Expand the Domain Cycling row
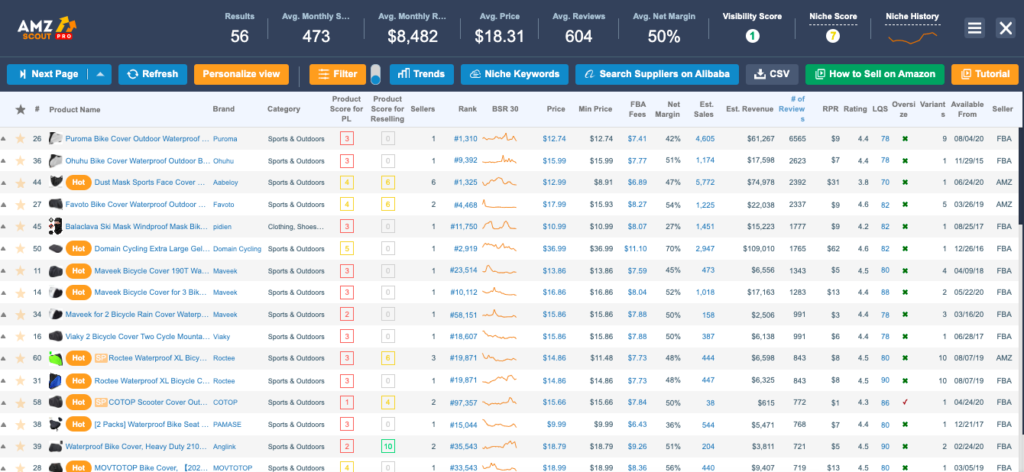Screen dimensions: 1024x472 [x=3, y=249]
